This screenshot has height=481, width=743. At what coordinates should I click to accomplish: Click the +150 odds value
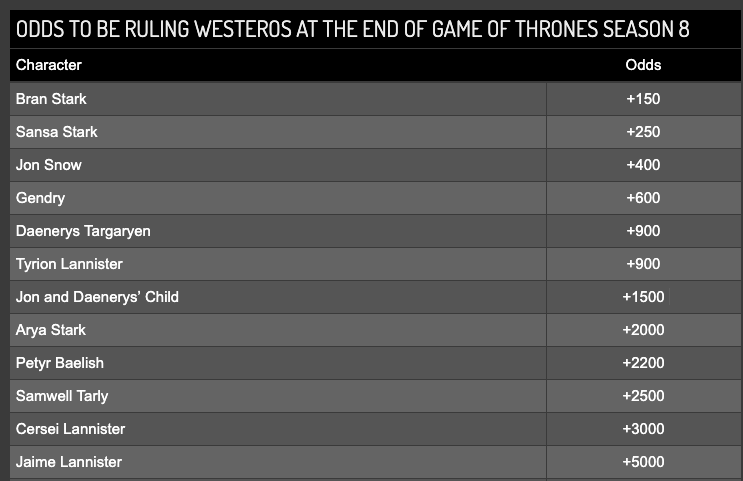pos(643,99)
